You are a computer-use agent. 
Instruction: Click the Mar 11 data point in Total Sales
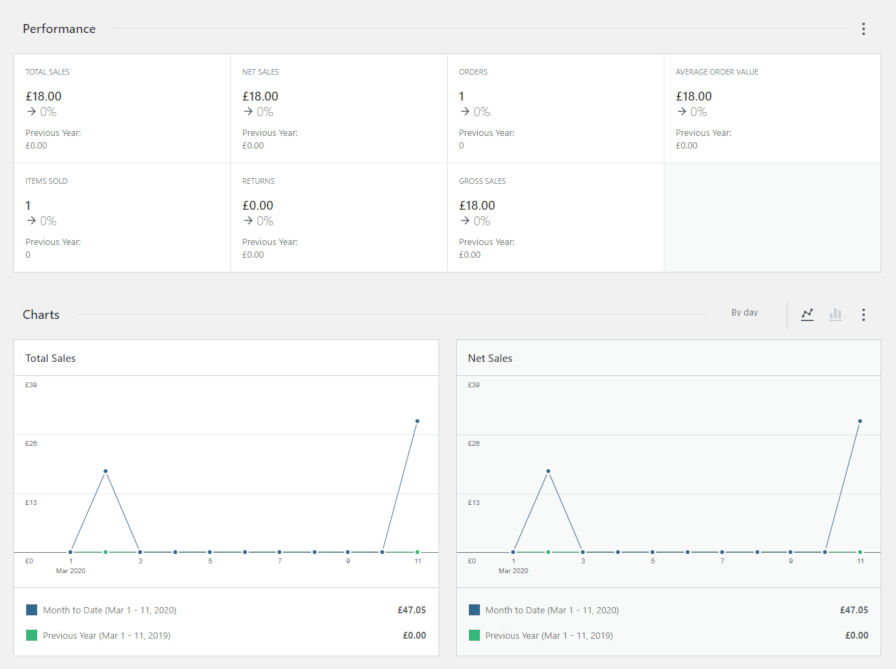coord(417,421)
